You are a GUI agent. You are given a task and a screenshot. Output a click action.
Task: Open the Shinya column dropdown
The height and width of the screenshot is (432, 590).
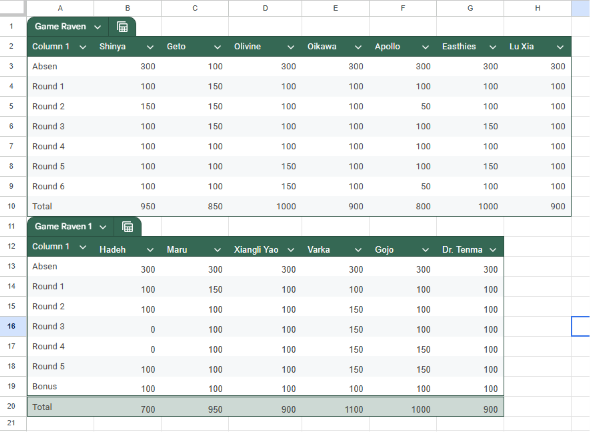point(150,47)
